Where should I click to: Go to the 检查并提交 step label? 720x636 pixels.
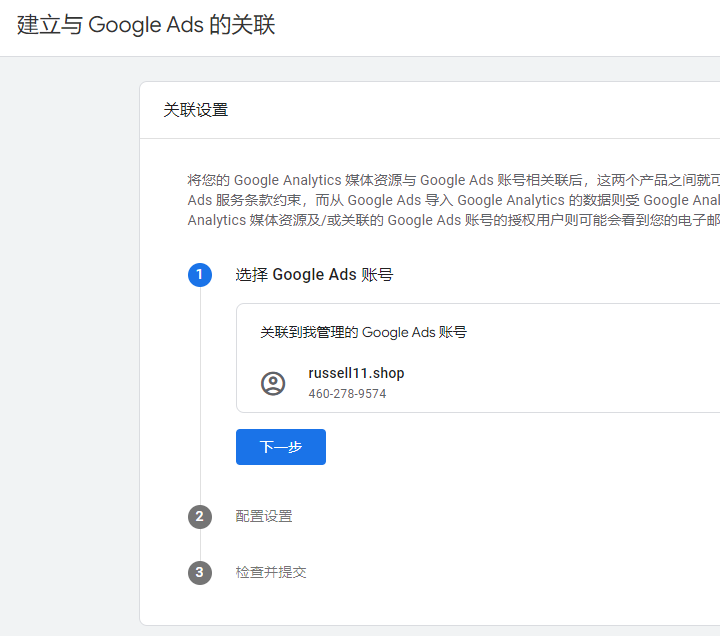click(x=271, y=572)
